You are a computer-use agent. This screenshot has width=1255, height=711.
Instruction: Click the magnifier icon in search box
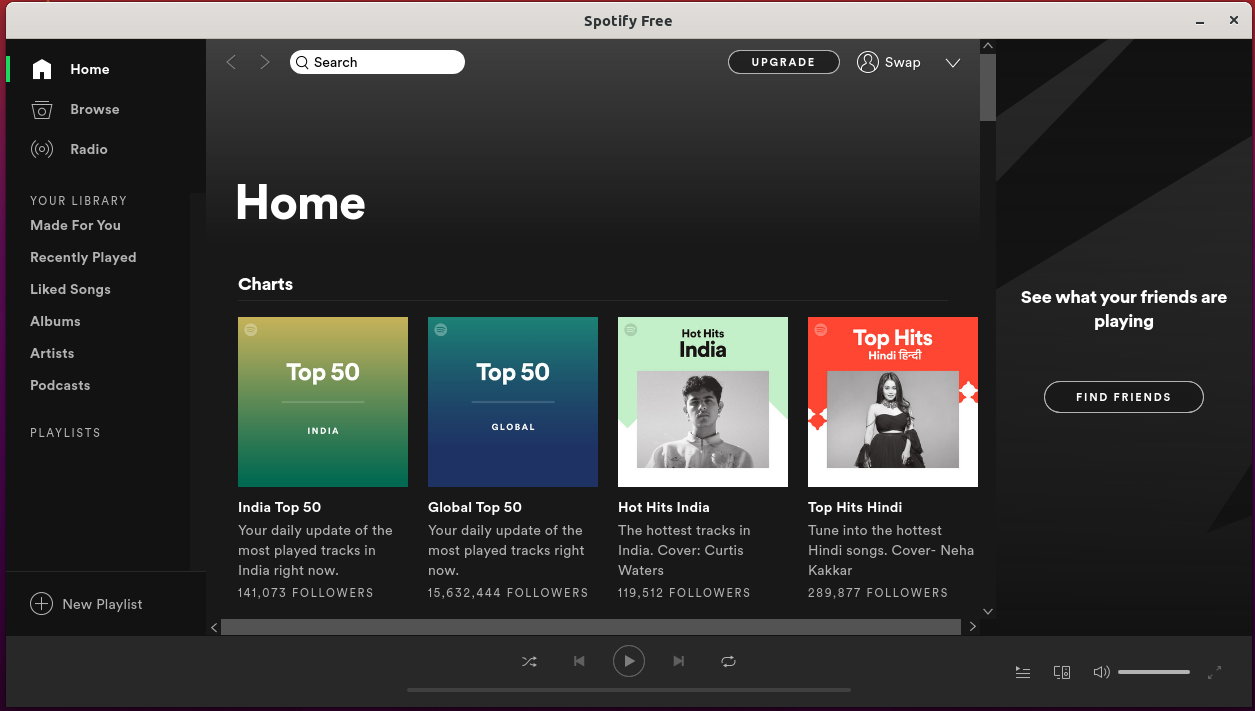click(302, 62)
